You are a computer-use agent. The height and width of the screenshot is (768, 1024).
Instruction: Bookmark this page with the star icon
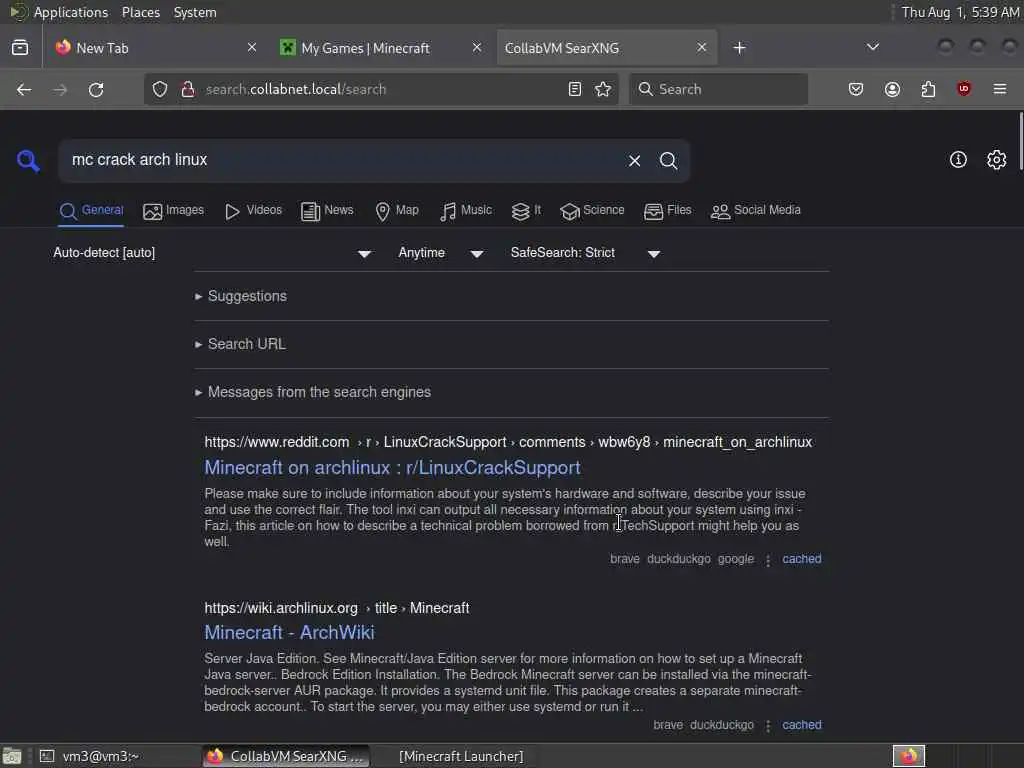[603, 89]
